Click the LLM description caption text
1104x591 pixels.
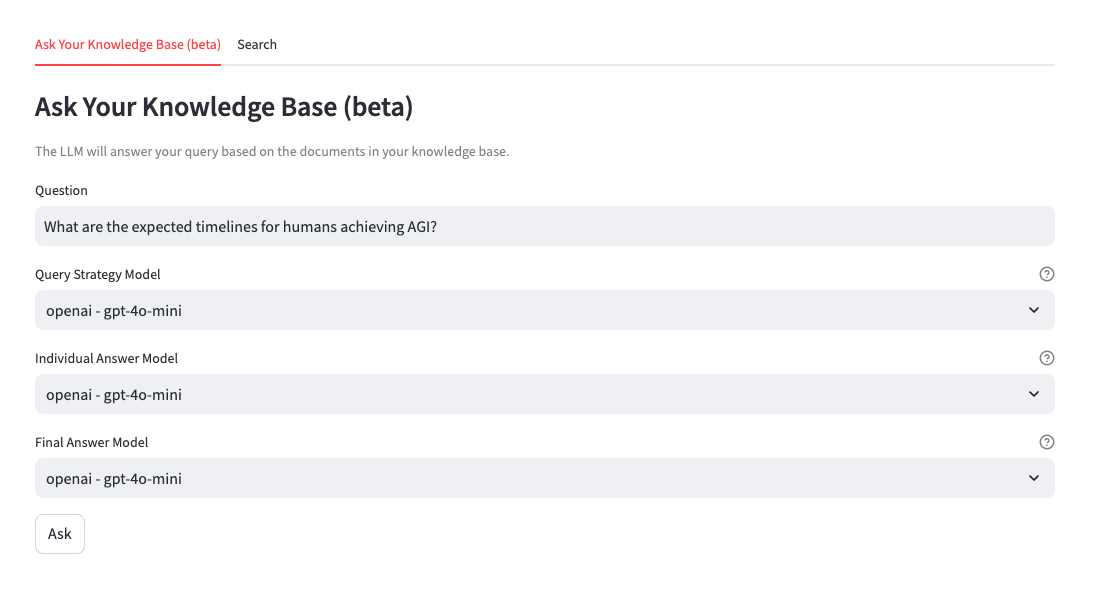272,152
